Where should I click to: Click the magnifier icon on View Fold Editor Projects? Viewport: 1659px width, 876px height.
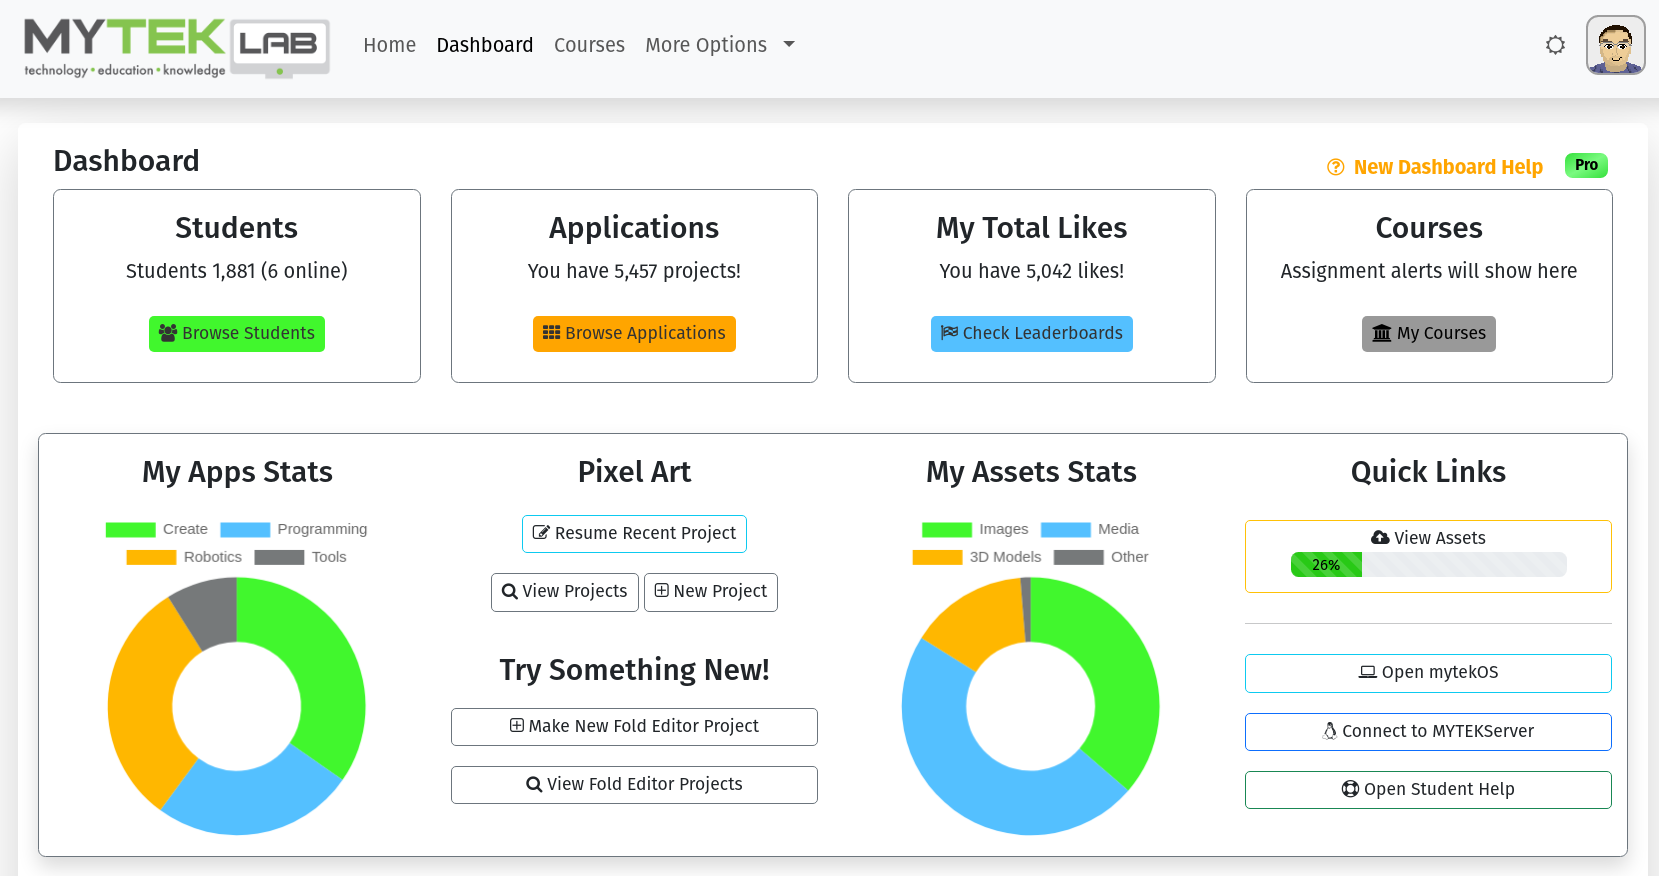tap(534, 785)
